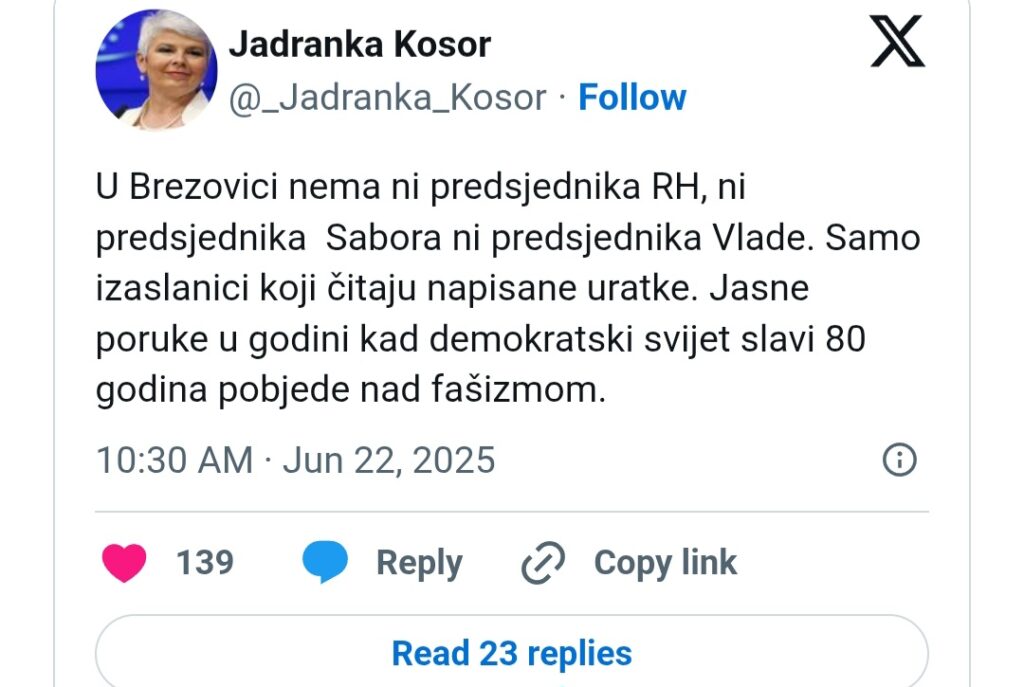Open the Read 23 replies button
This screenshot has width=1024, height=687.
[x=511, y=653]
